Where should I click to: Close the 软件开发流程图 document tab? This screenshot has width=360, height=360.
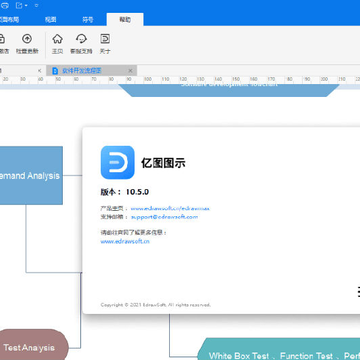click(x=130, y=71)
